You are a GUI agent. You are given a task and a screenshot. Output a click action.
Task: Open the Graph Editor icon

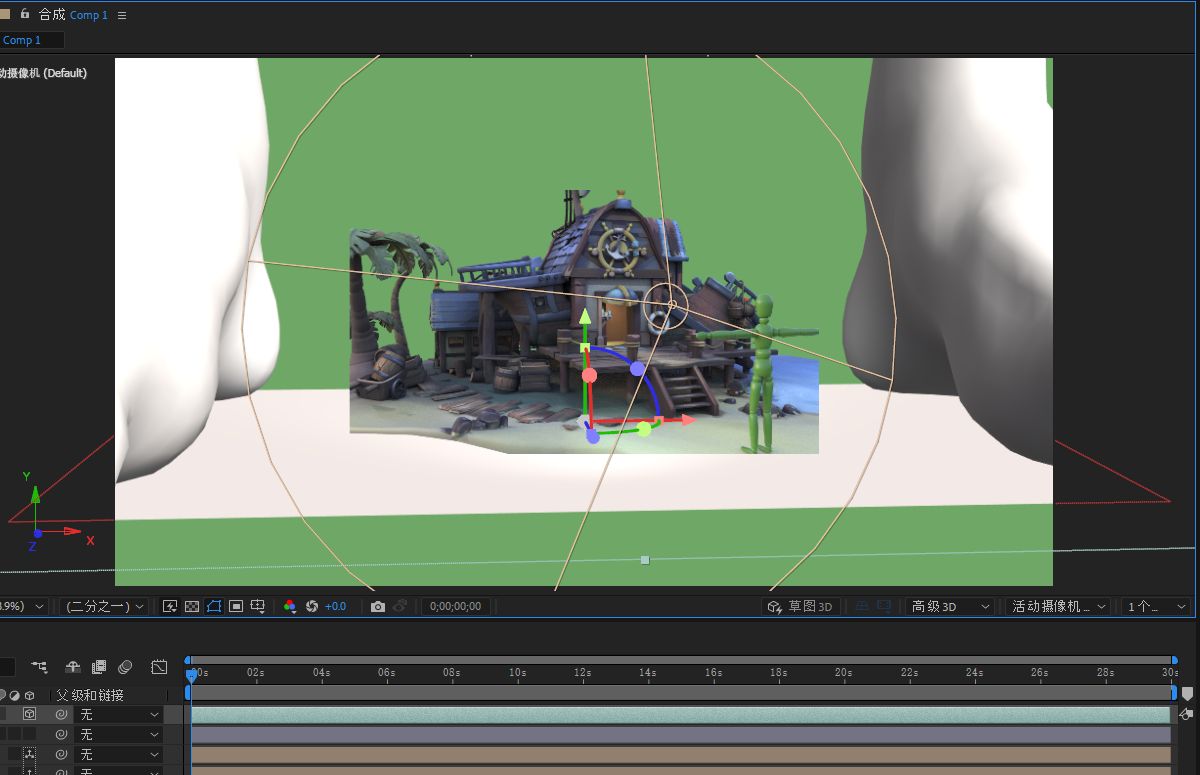click(159, 667)
